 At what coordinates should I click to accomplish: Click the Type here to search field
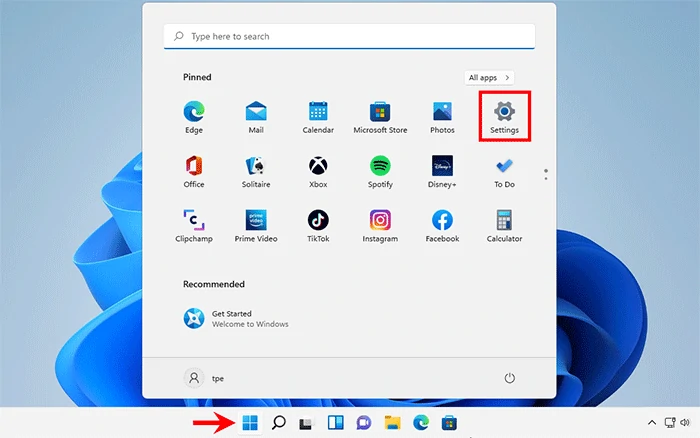pyautogui.click(x=349, y=36)
